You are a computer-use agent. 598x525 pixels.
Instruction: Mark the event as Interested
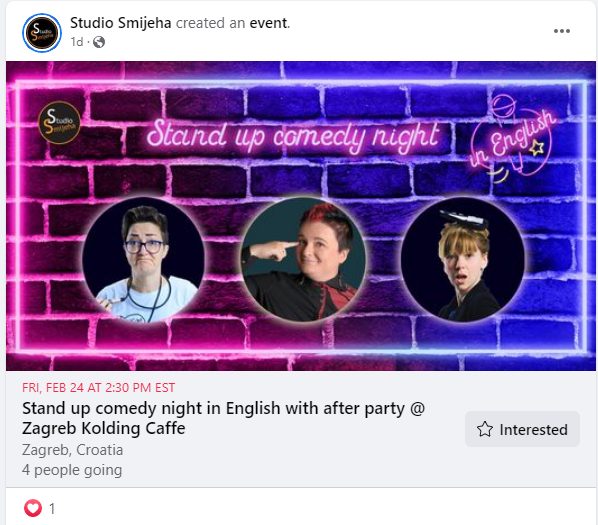click(x=522, y=429)
